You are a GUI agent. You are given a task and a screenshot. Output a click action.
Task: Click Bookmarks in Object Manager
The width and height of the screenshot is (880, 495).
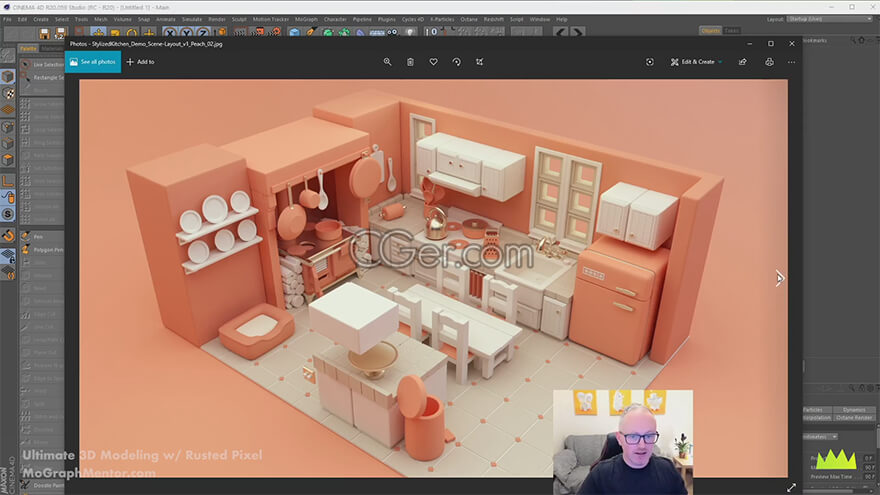tap(815, 40)
